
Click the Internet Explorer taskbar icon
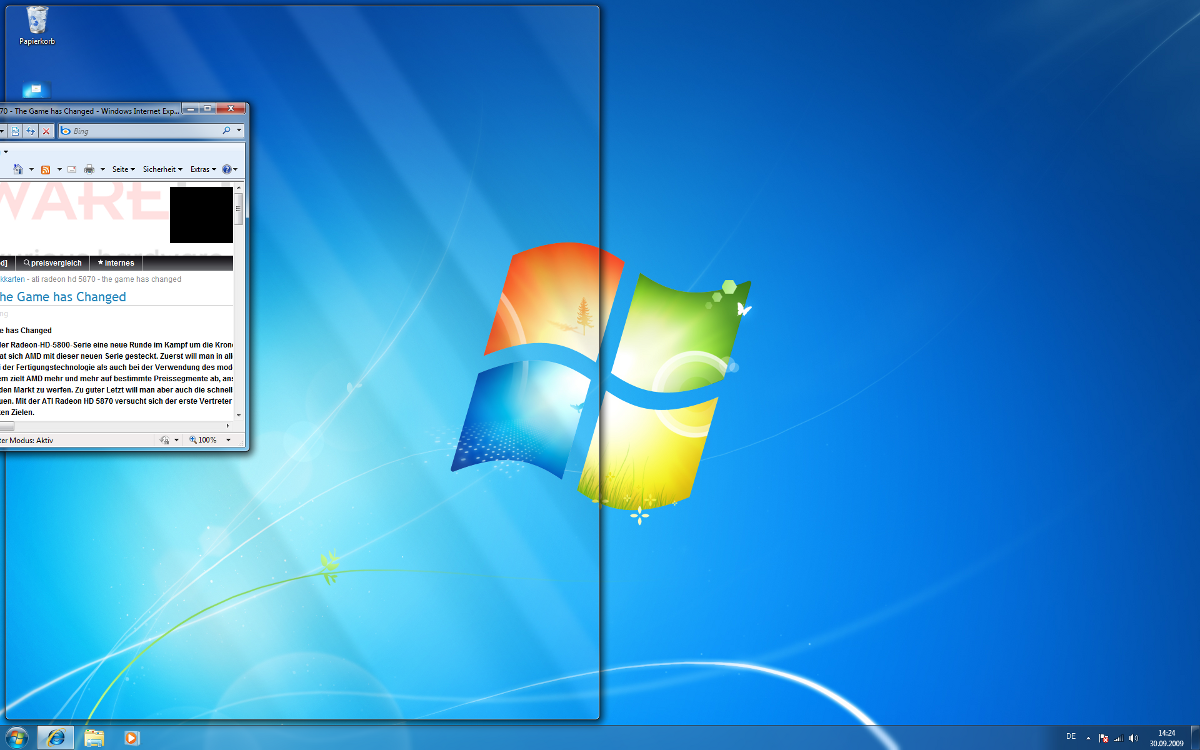pyautogui.click(x=56, y=737)
